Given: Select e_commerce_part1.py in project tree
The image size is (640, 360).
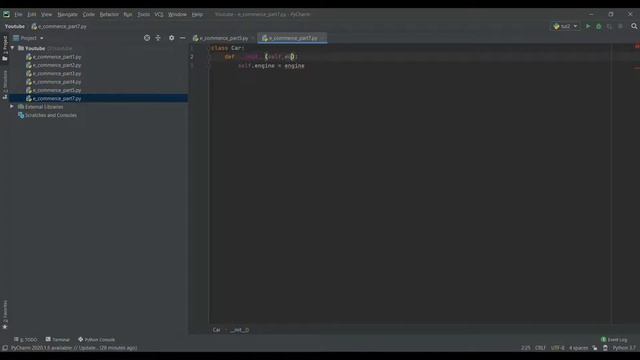Looking at the screenshot, I should click(x=53, y=57).
